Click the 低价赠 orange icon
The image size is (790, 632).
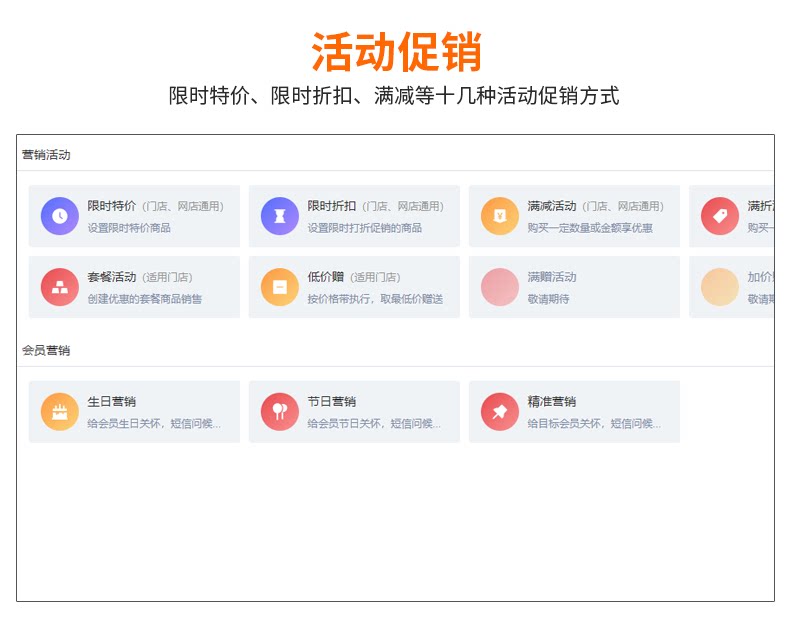[x=280, y=287]
